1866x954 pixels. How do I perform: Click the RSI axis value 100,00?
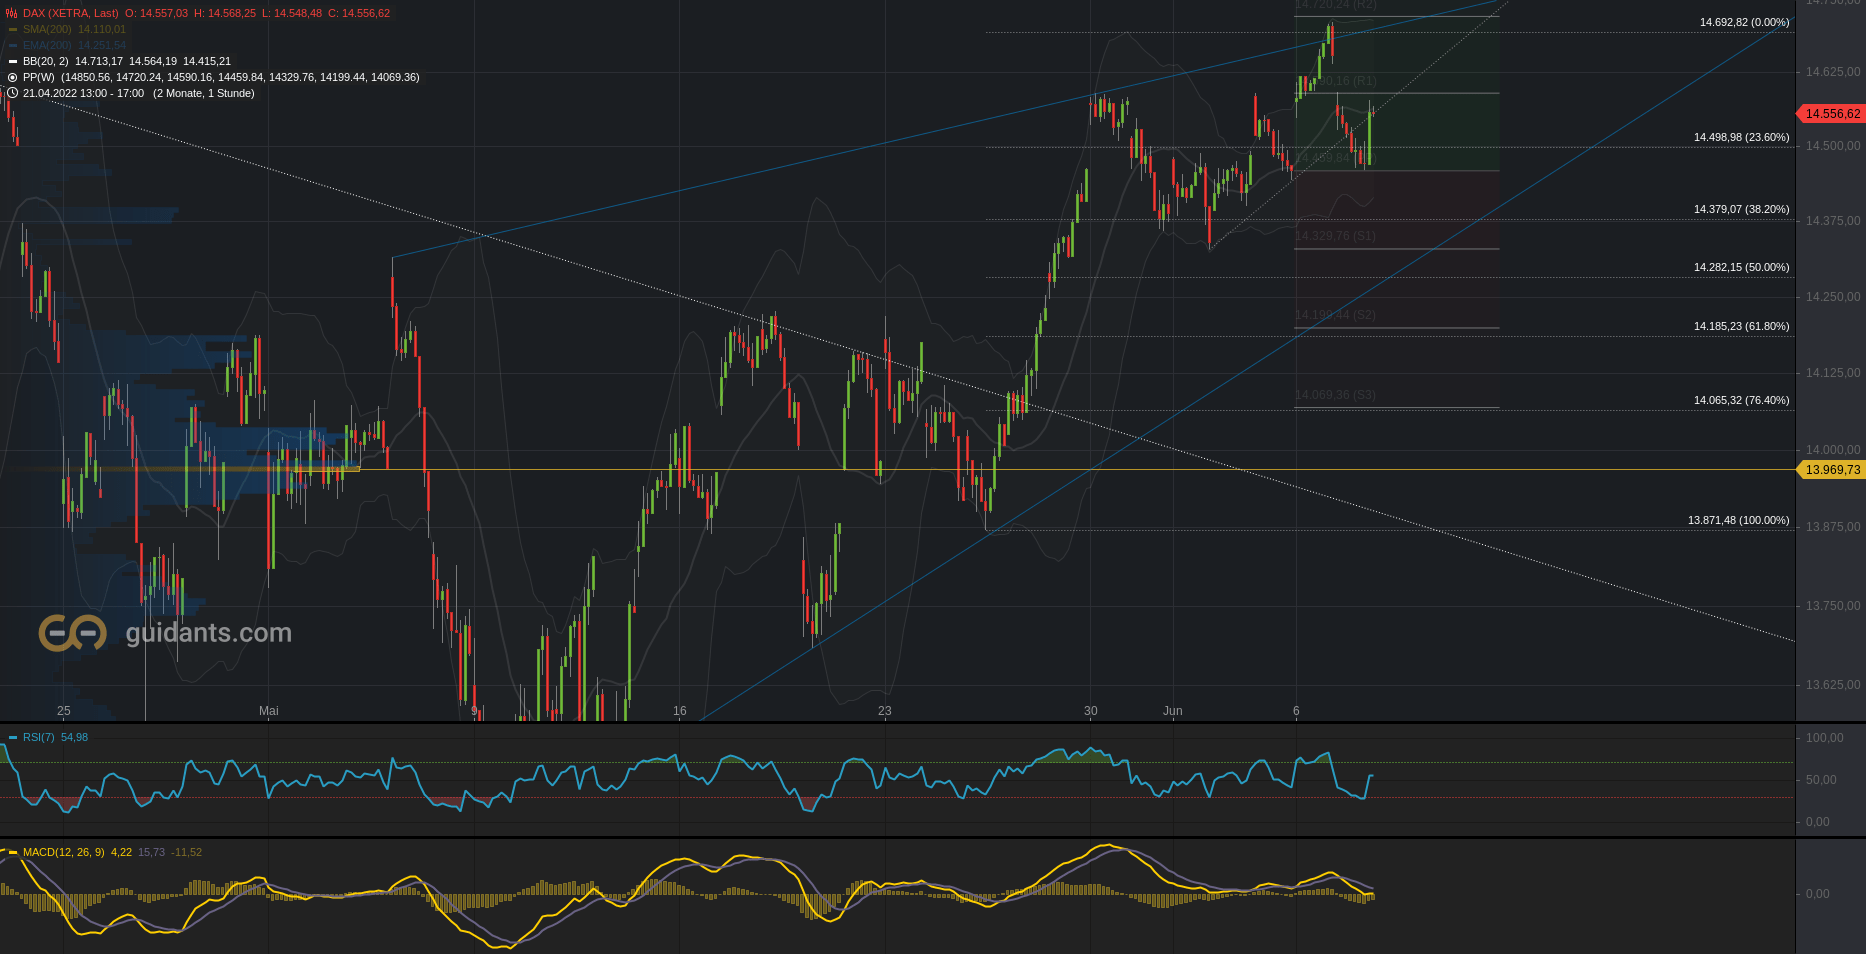[x=1825, y=738]
